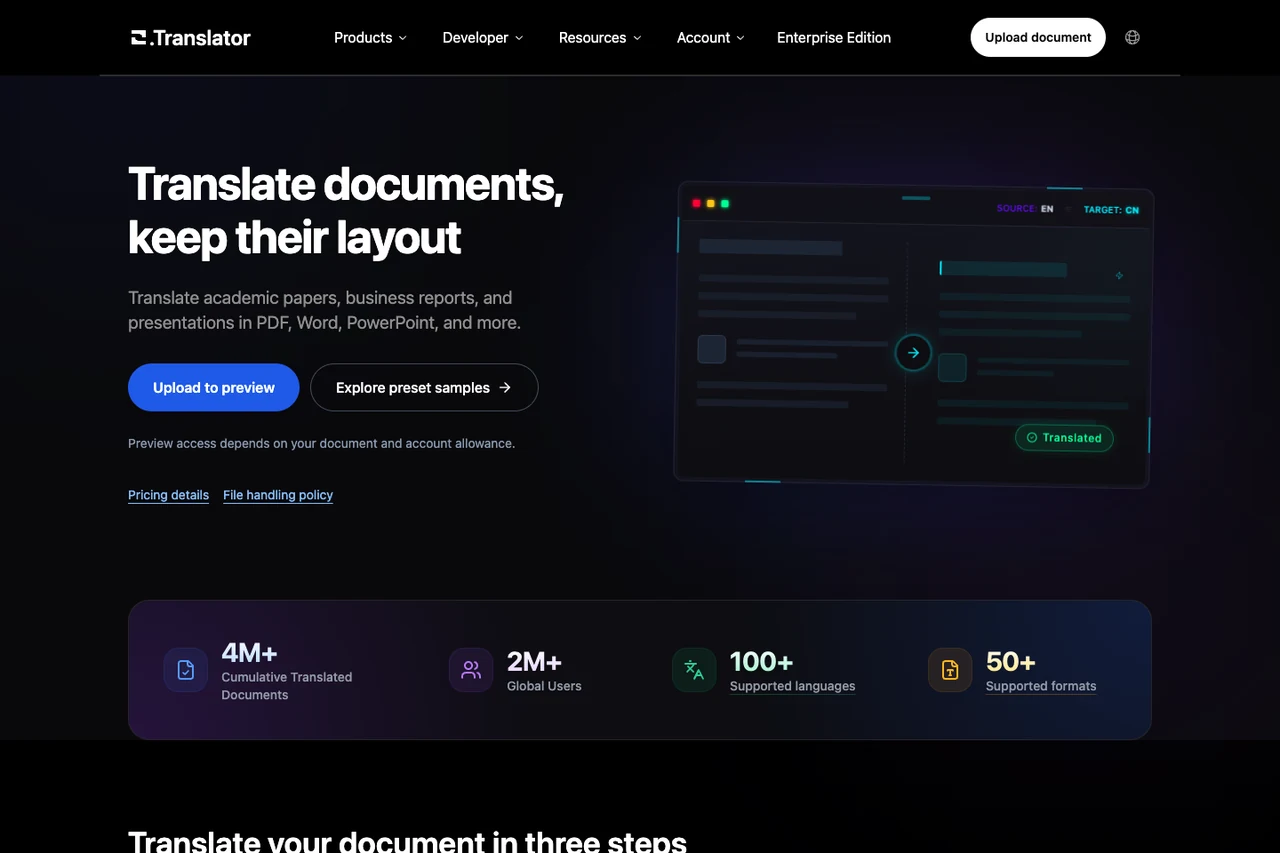Click the "Global Users" label

pyautogui.click(x=544, y=686)
